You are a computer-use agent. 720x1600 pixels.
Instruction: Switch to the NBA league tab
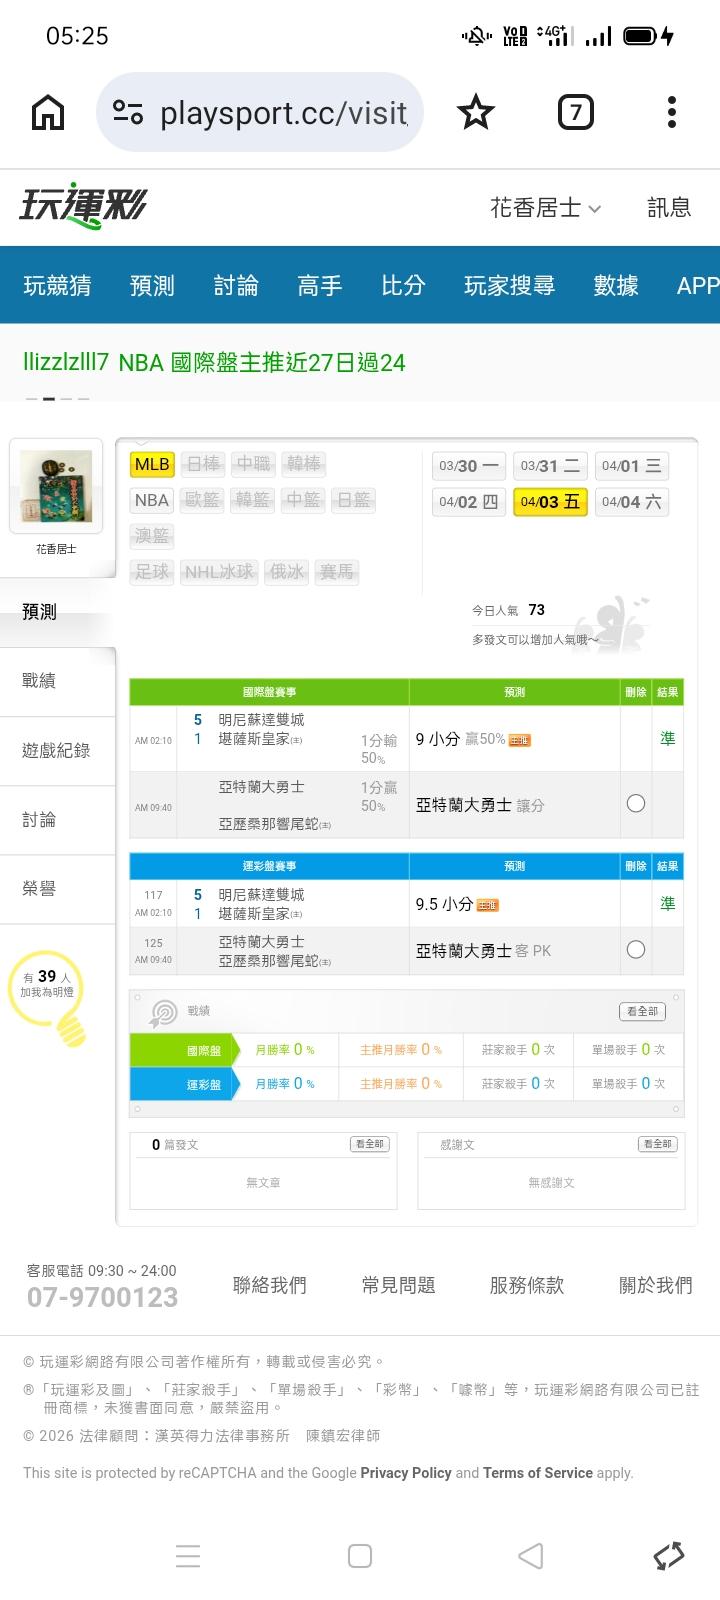(x=152, y=500)
